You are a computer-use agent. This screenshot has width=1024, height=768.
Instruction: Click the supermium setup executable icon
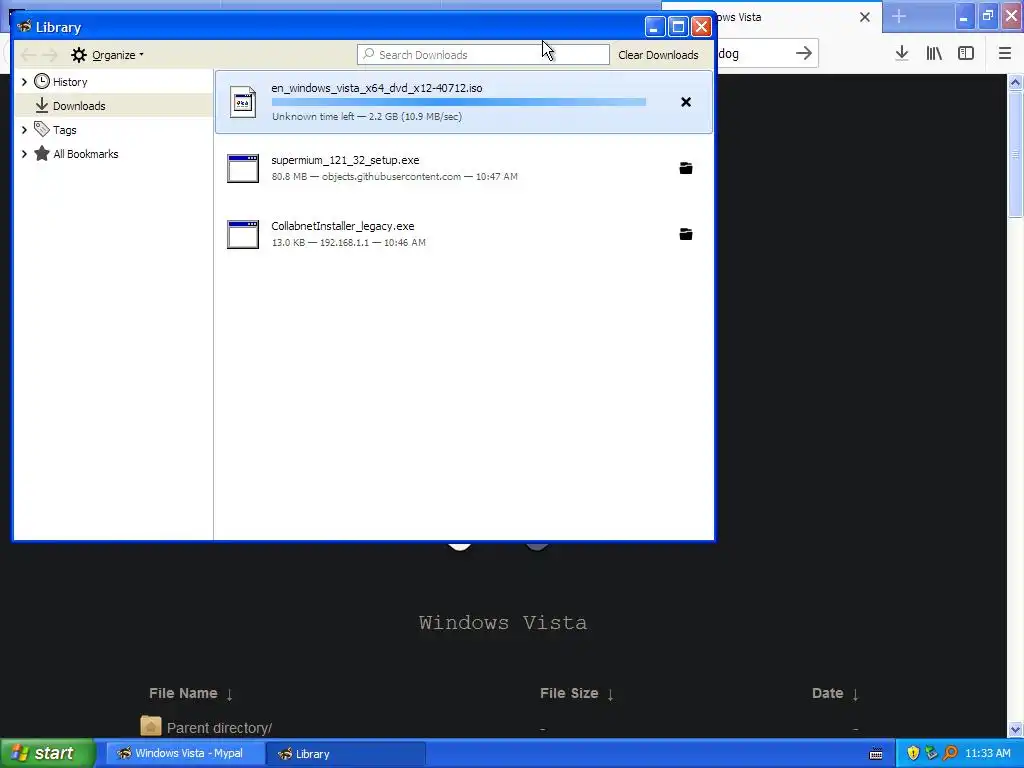click(243, 168)
